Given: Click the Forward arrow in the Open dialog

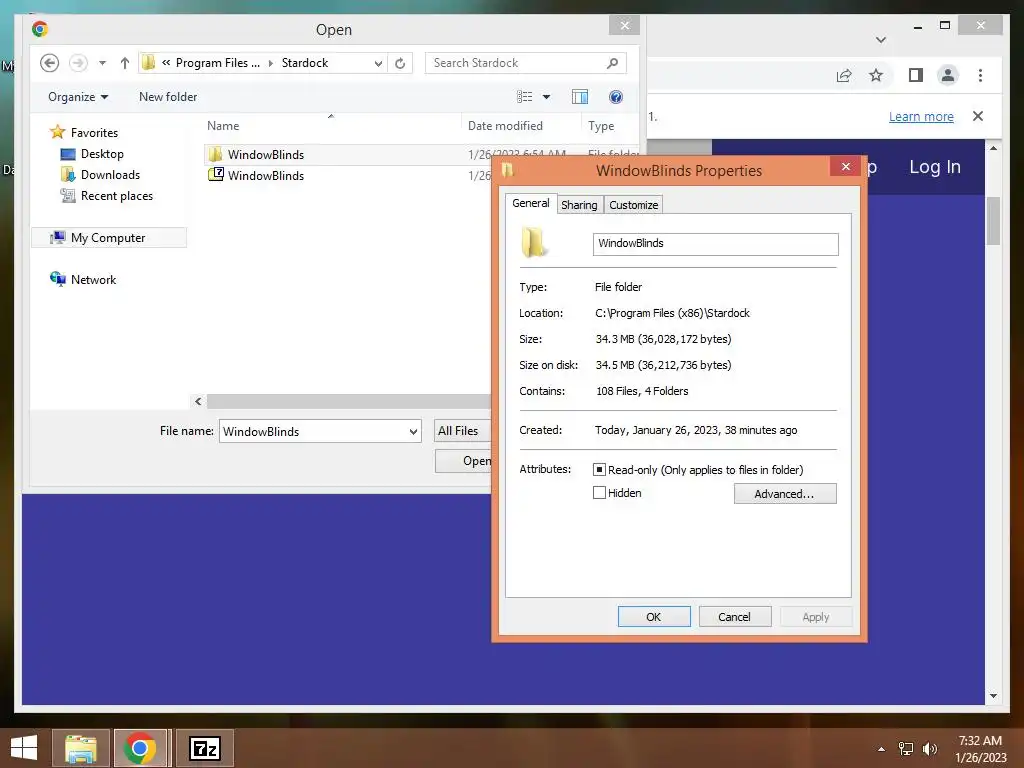Looking at the screenshot, I should coord(78,63).
